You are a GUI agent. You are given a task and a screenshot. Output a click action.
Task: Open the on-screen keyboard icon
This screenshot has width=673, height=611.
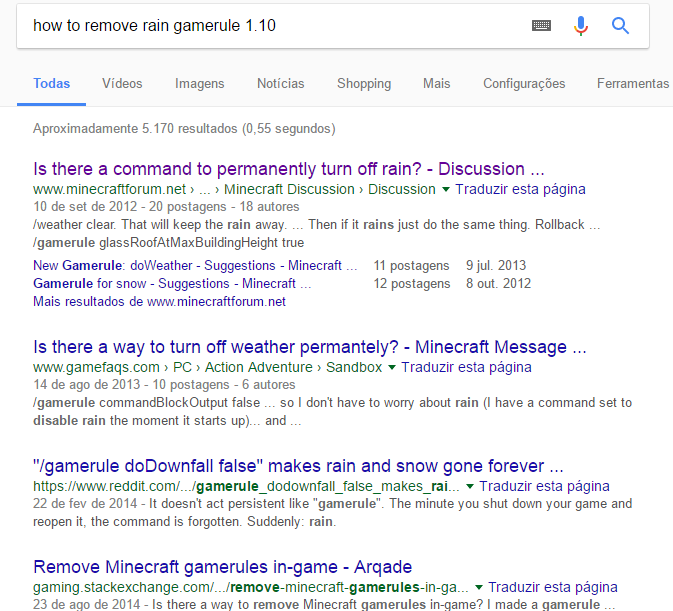tap(541, 26)
